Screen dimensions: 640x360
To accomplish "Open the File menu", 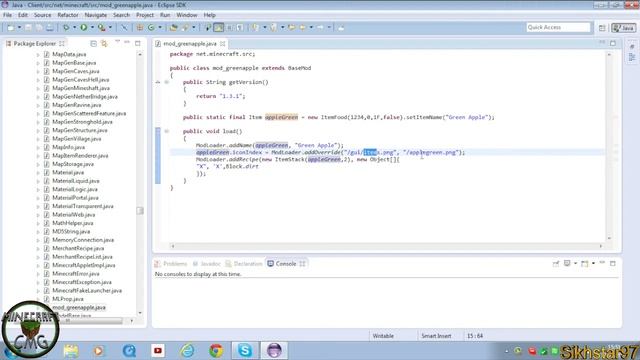I will point(7,15).
